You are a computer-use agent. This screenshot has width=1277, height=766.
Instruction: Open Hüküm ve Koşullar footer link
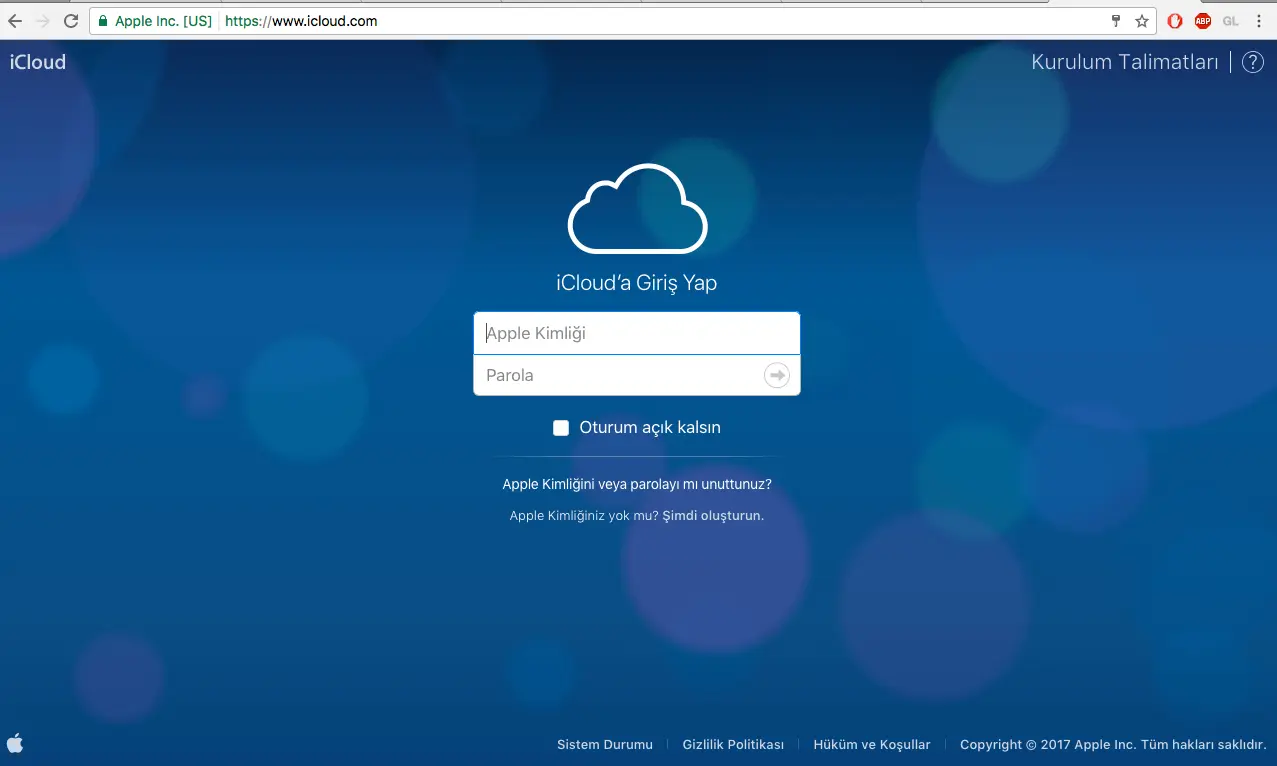872,744
